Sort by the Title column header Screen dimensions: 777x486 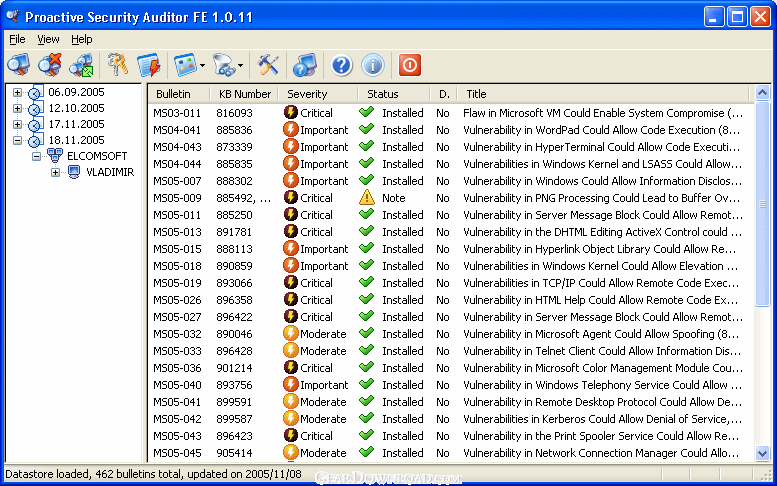603,94
